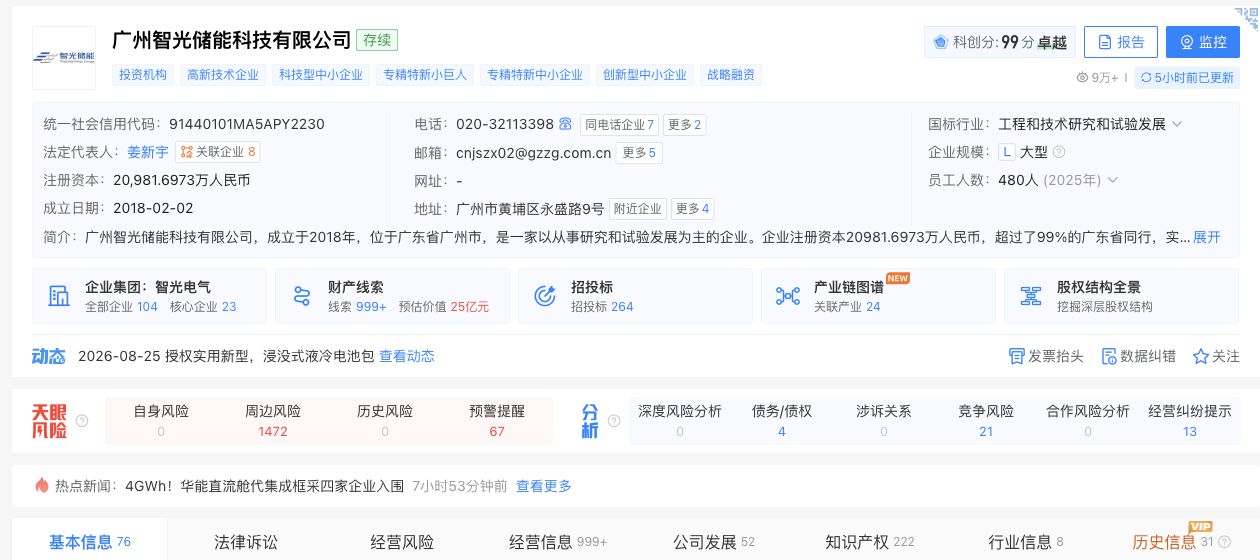Click 发票抬头 invoice icon
This screenshot has height=560, width=1260.
point(1017,356)
